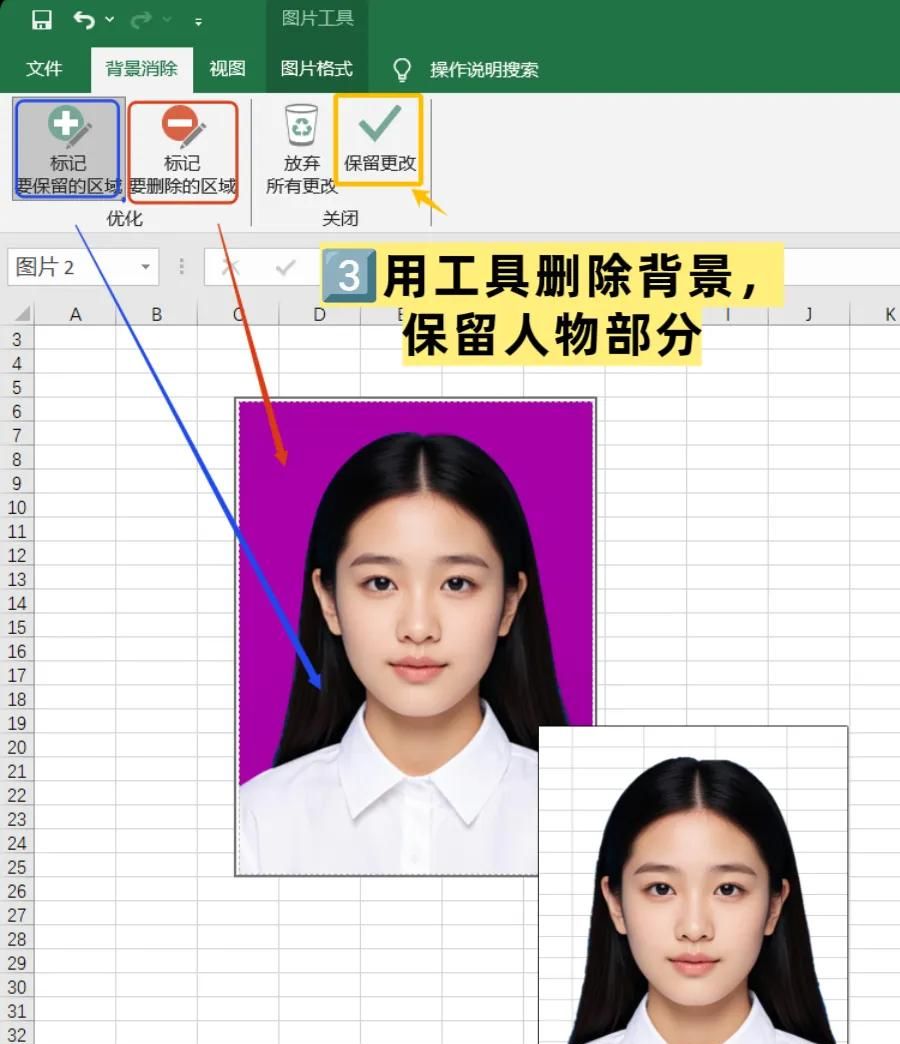Click the Cancel (X) icon in the formula bar
The width and height of the screenshot is (900, 1044).
coord(232,267)
